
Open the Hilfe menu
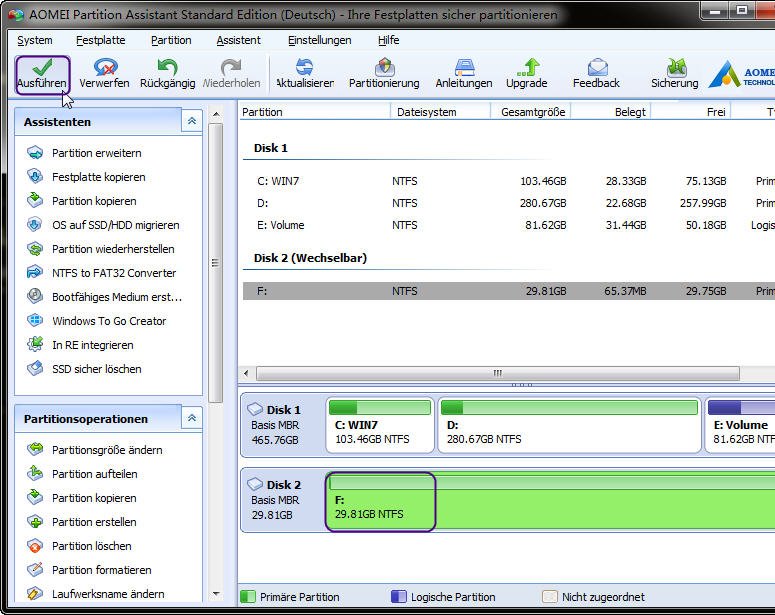388,40
